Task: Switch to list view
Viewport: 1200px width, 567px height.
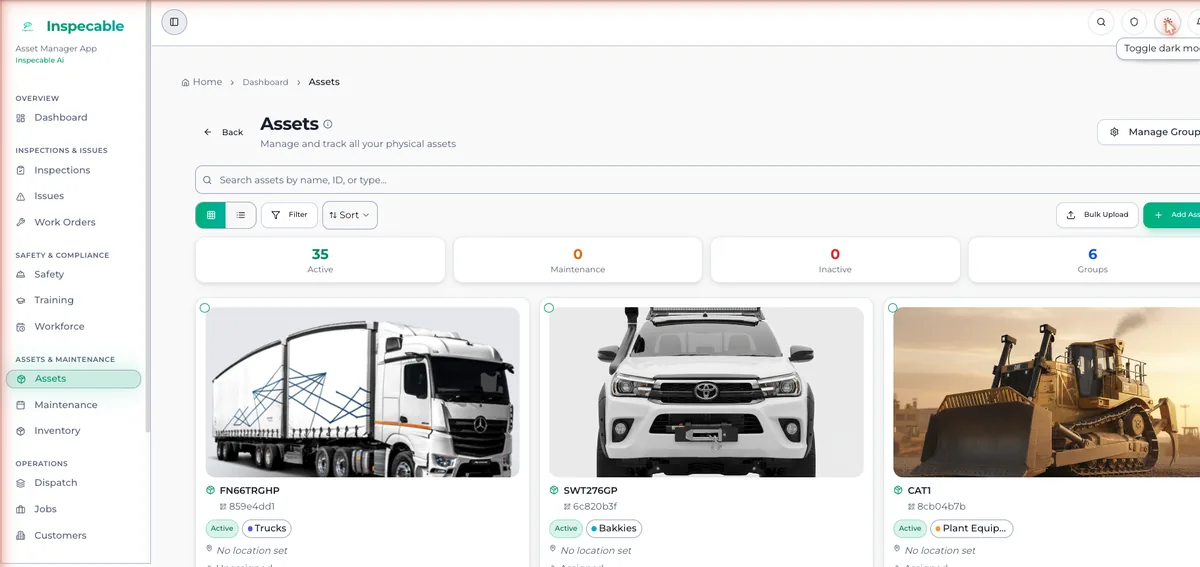Action: click(x=241, y=215)
